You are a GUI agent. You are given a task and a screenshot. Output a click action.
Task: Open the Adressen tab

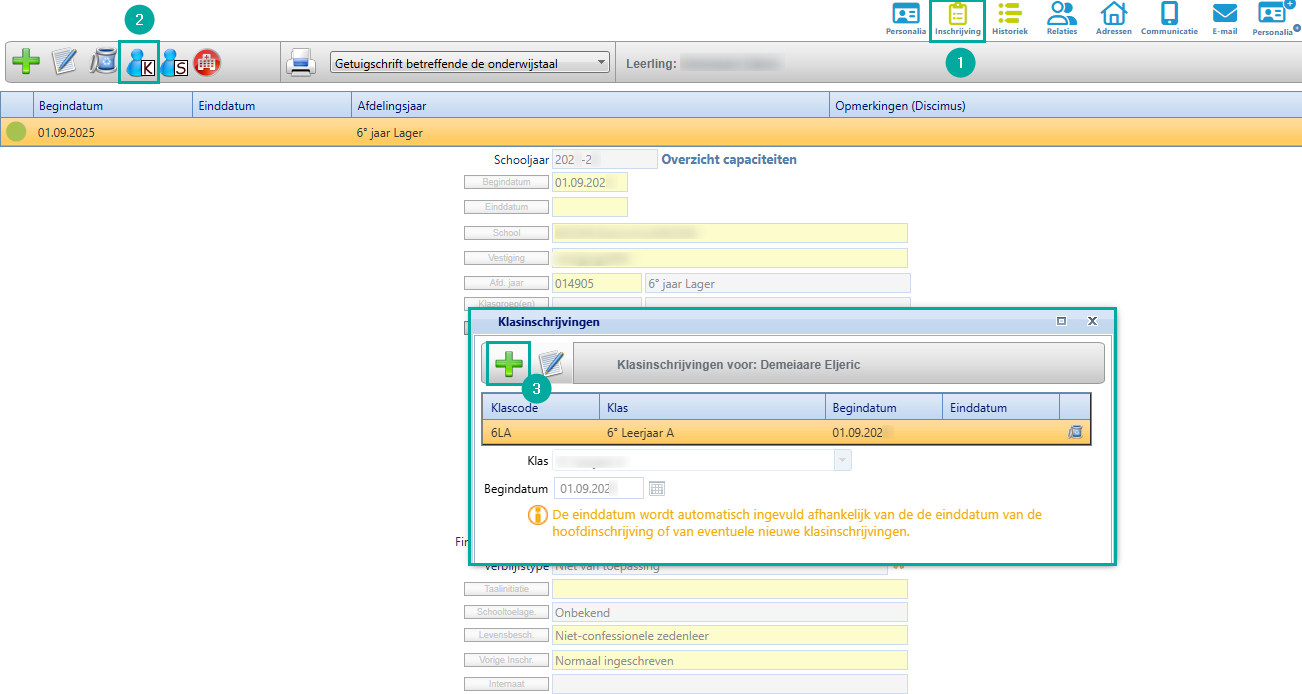coord(1113,20)
